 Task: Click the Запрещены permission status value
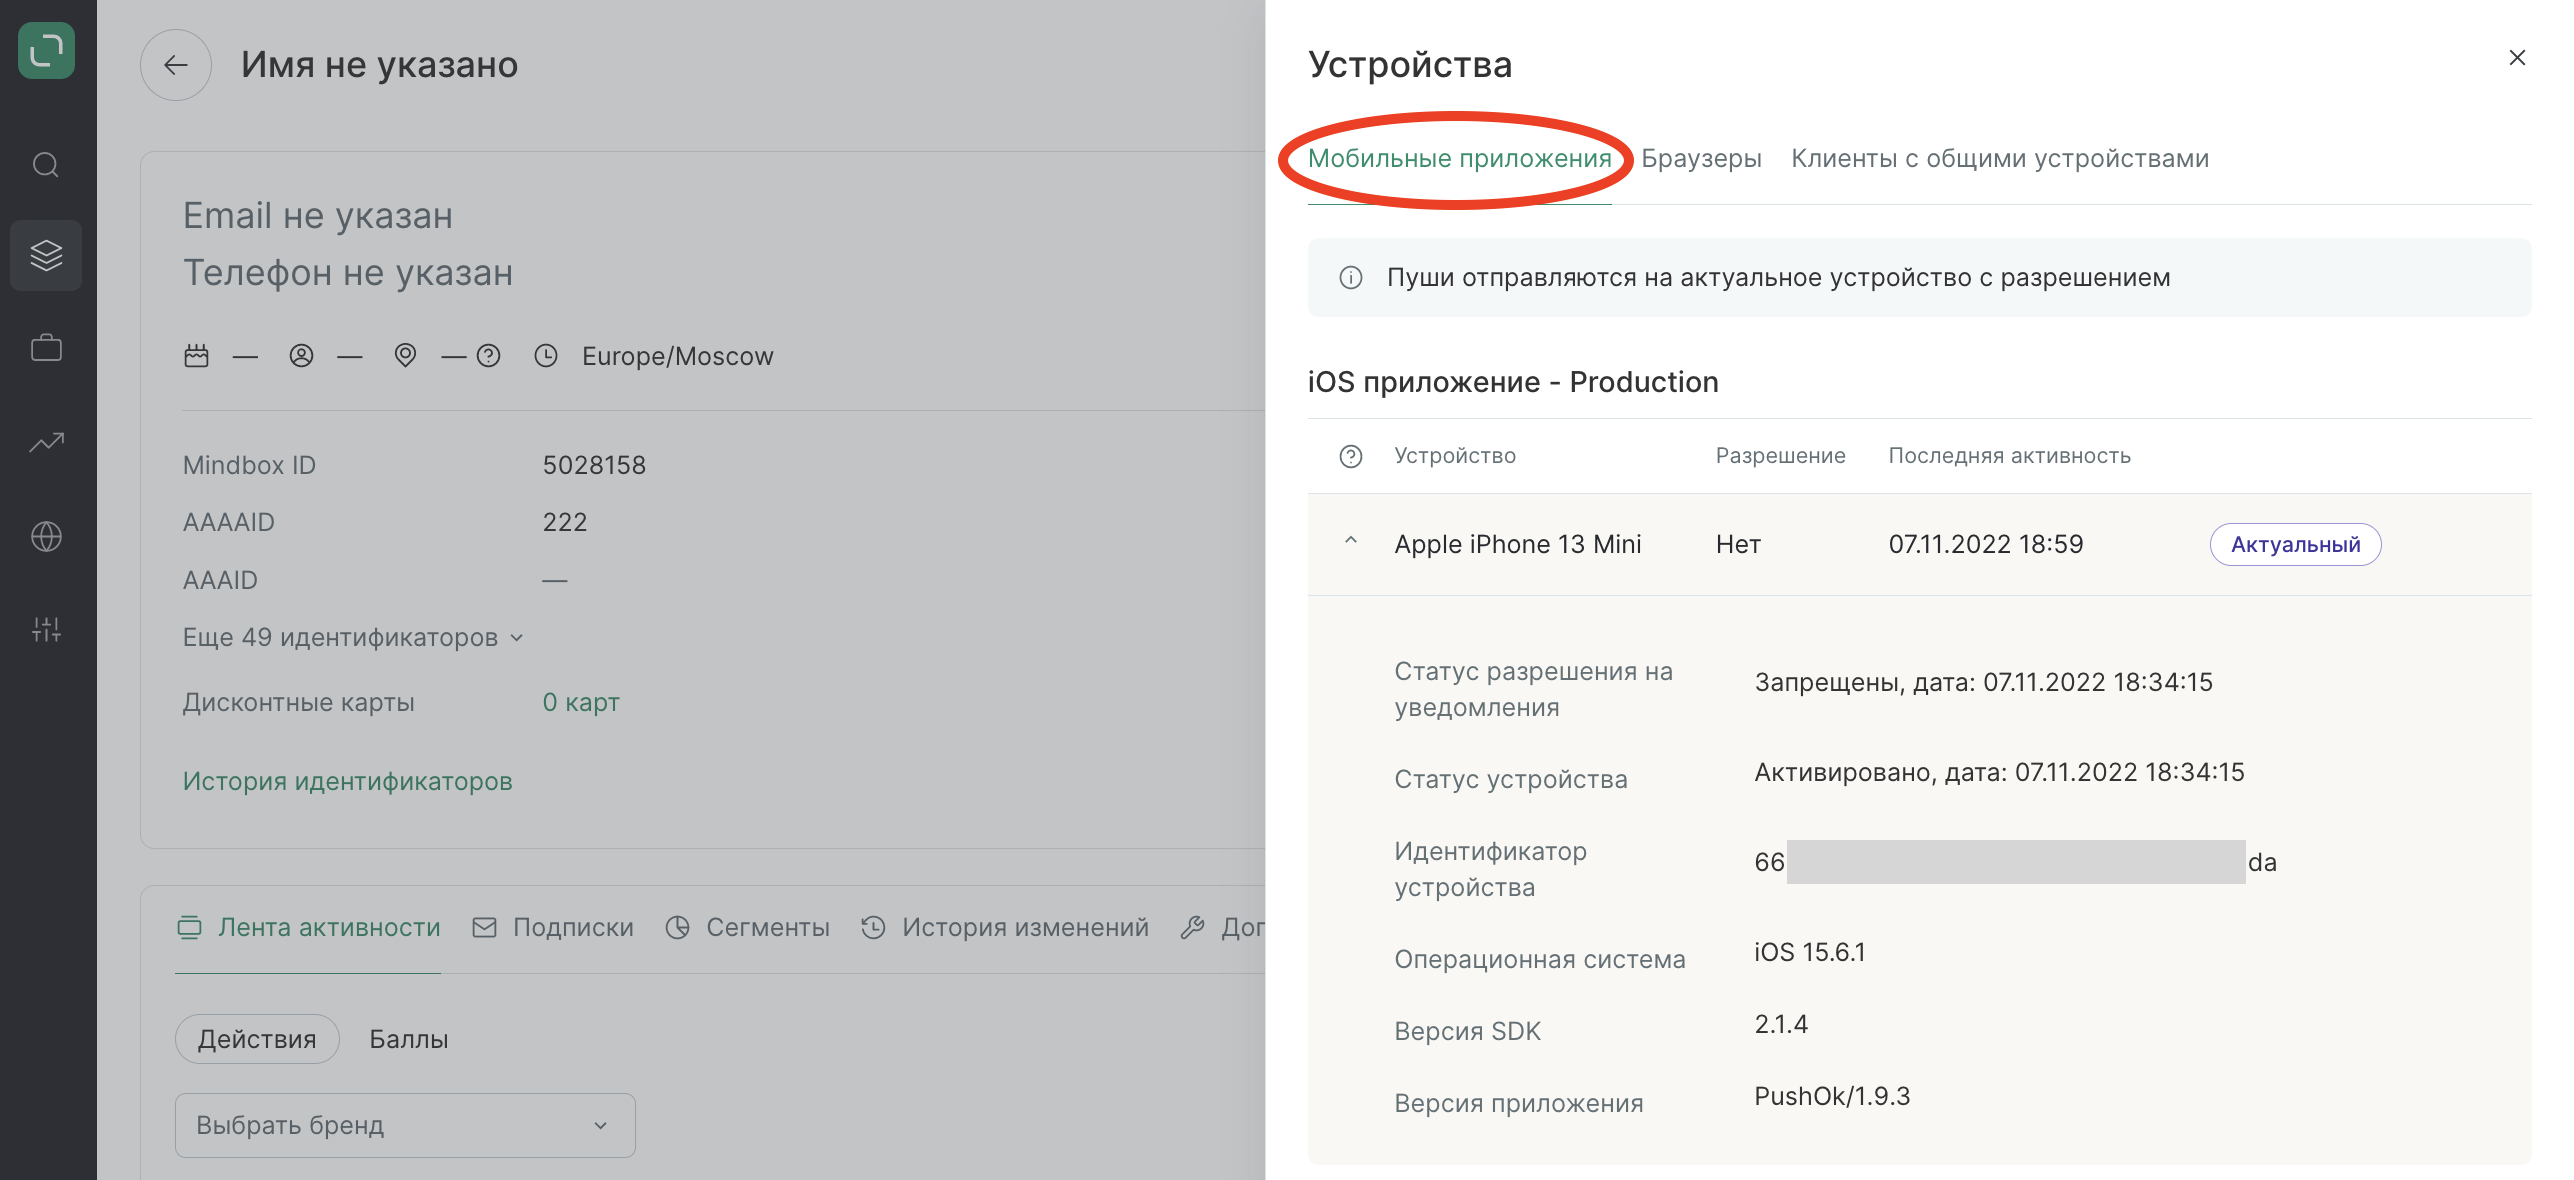pyautogui.click(x=1983, y=682)
